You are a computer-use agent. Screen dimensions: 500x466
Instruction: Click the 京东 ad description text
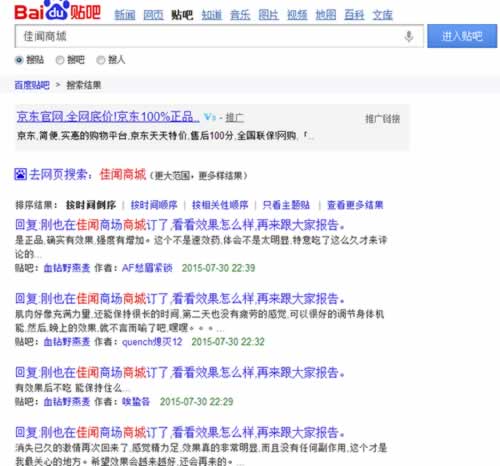(165, 136)
